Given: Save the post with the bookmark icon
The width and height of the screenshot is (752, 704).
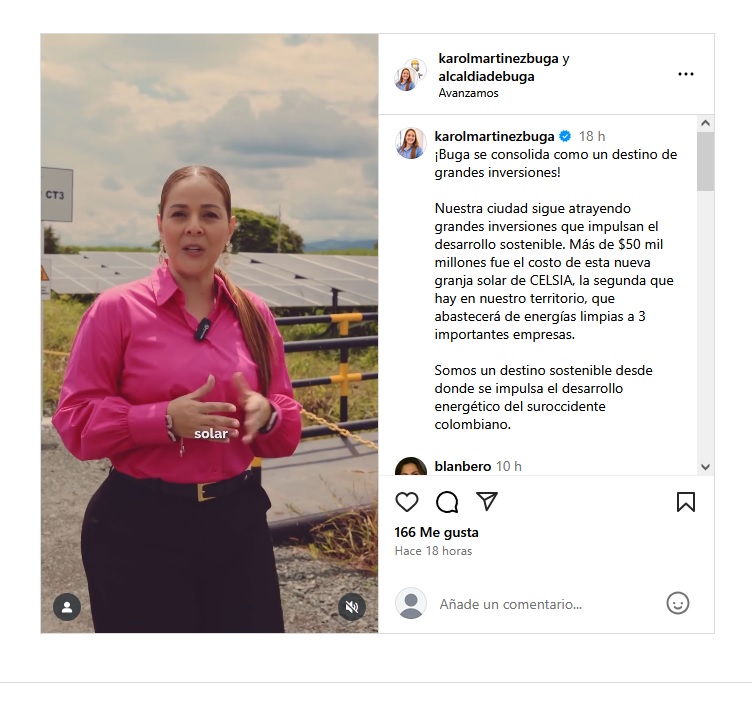Looking at the screenshot, I should click(686, 502).
